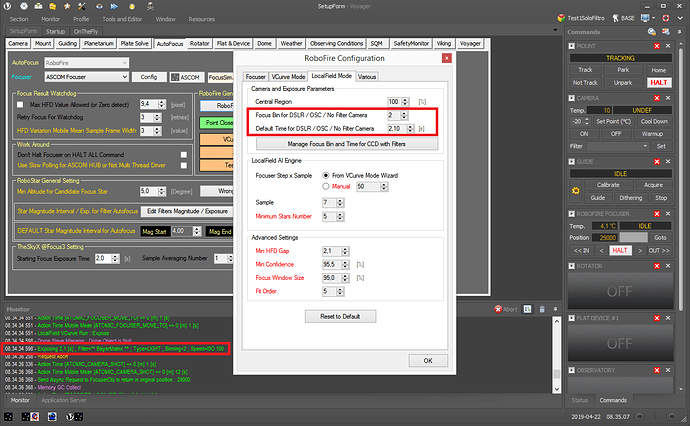Select the Manual radio button
Screen dimensions: 690x426
(326, 186)
